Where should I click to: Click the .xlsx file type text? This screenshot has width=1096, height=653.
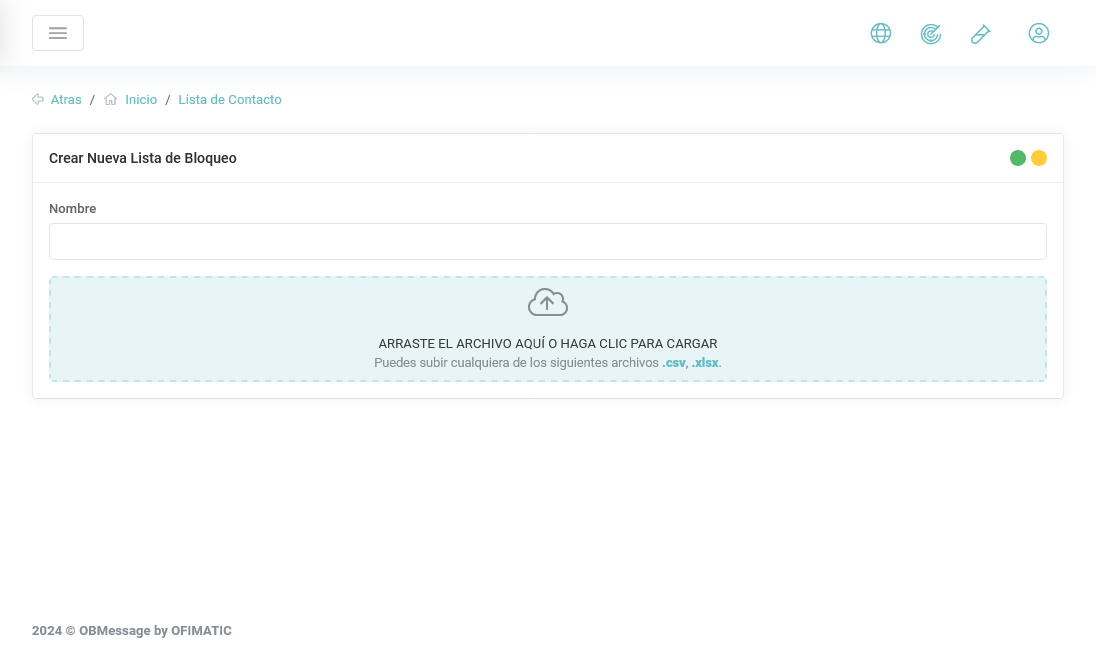(x=705, y=363)
